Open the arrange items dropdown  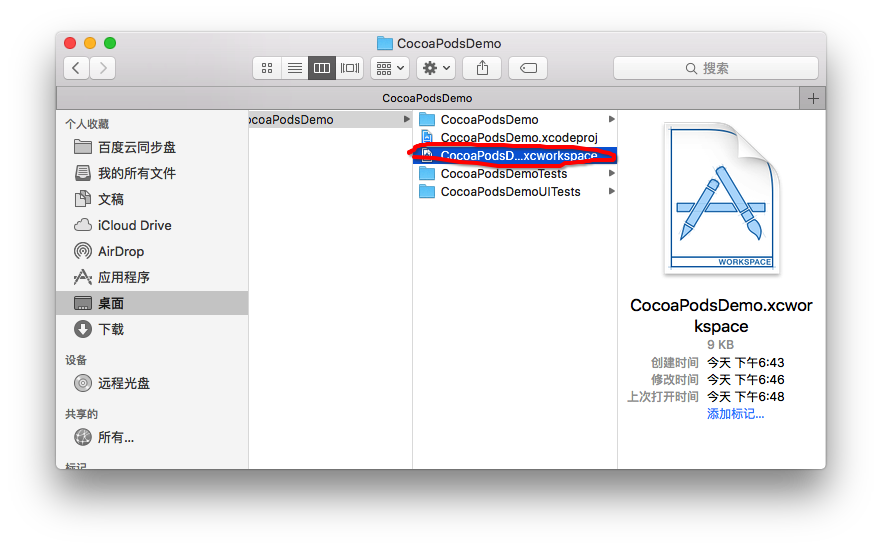coord(390,68)
